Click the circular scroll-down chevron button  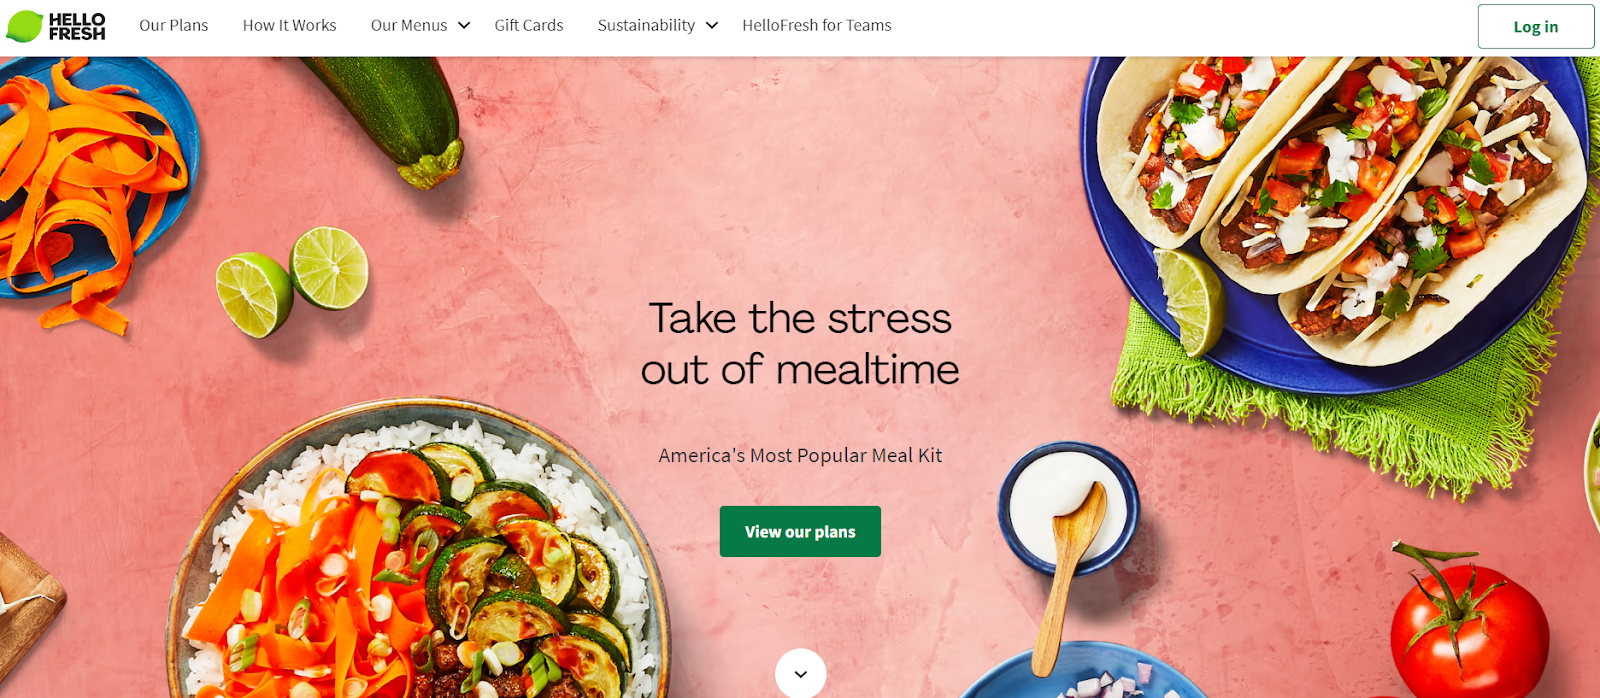point(800,673)
